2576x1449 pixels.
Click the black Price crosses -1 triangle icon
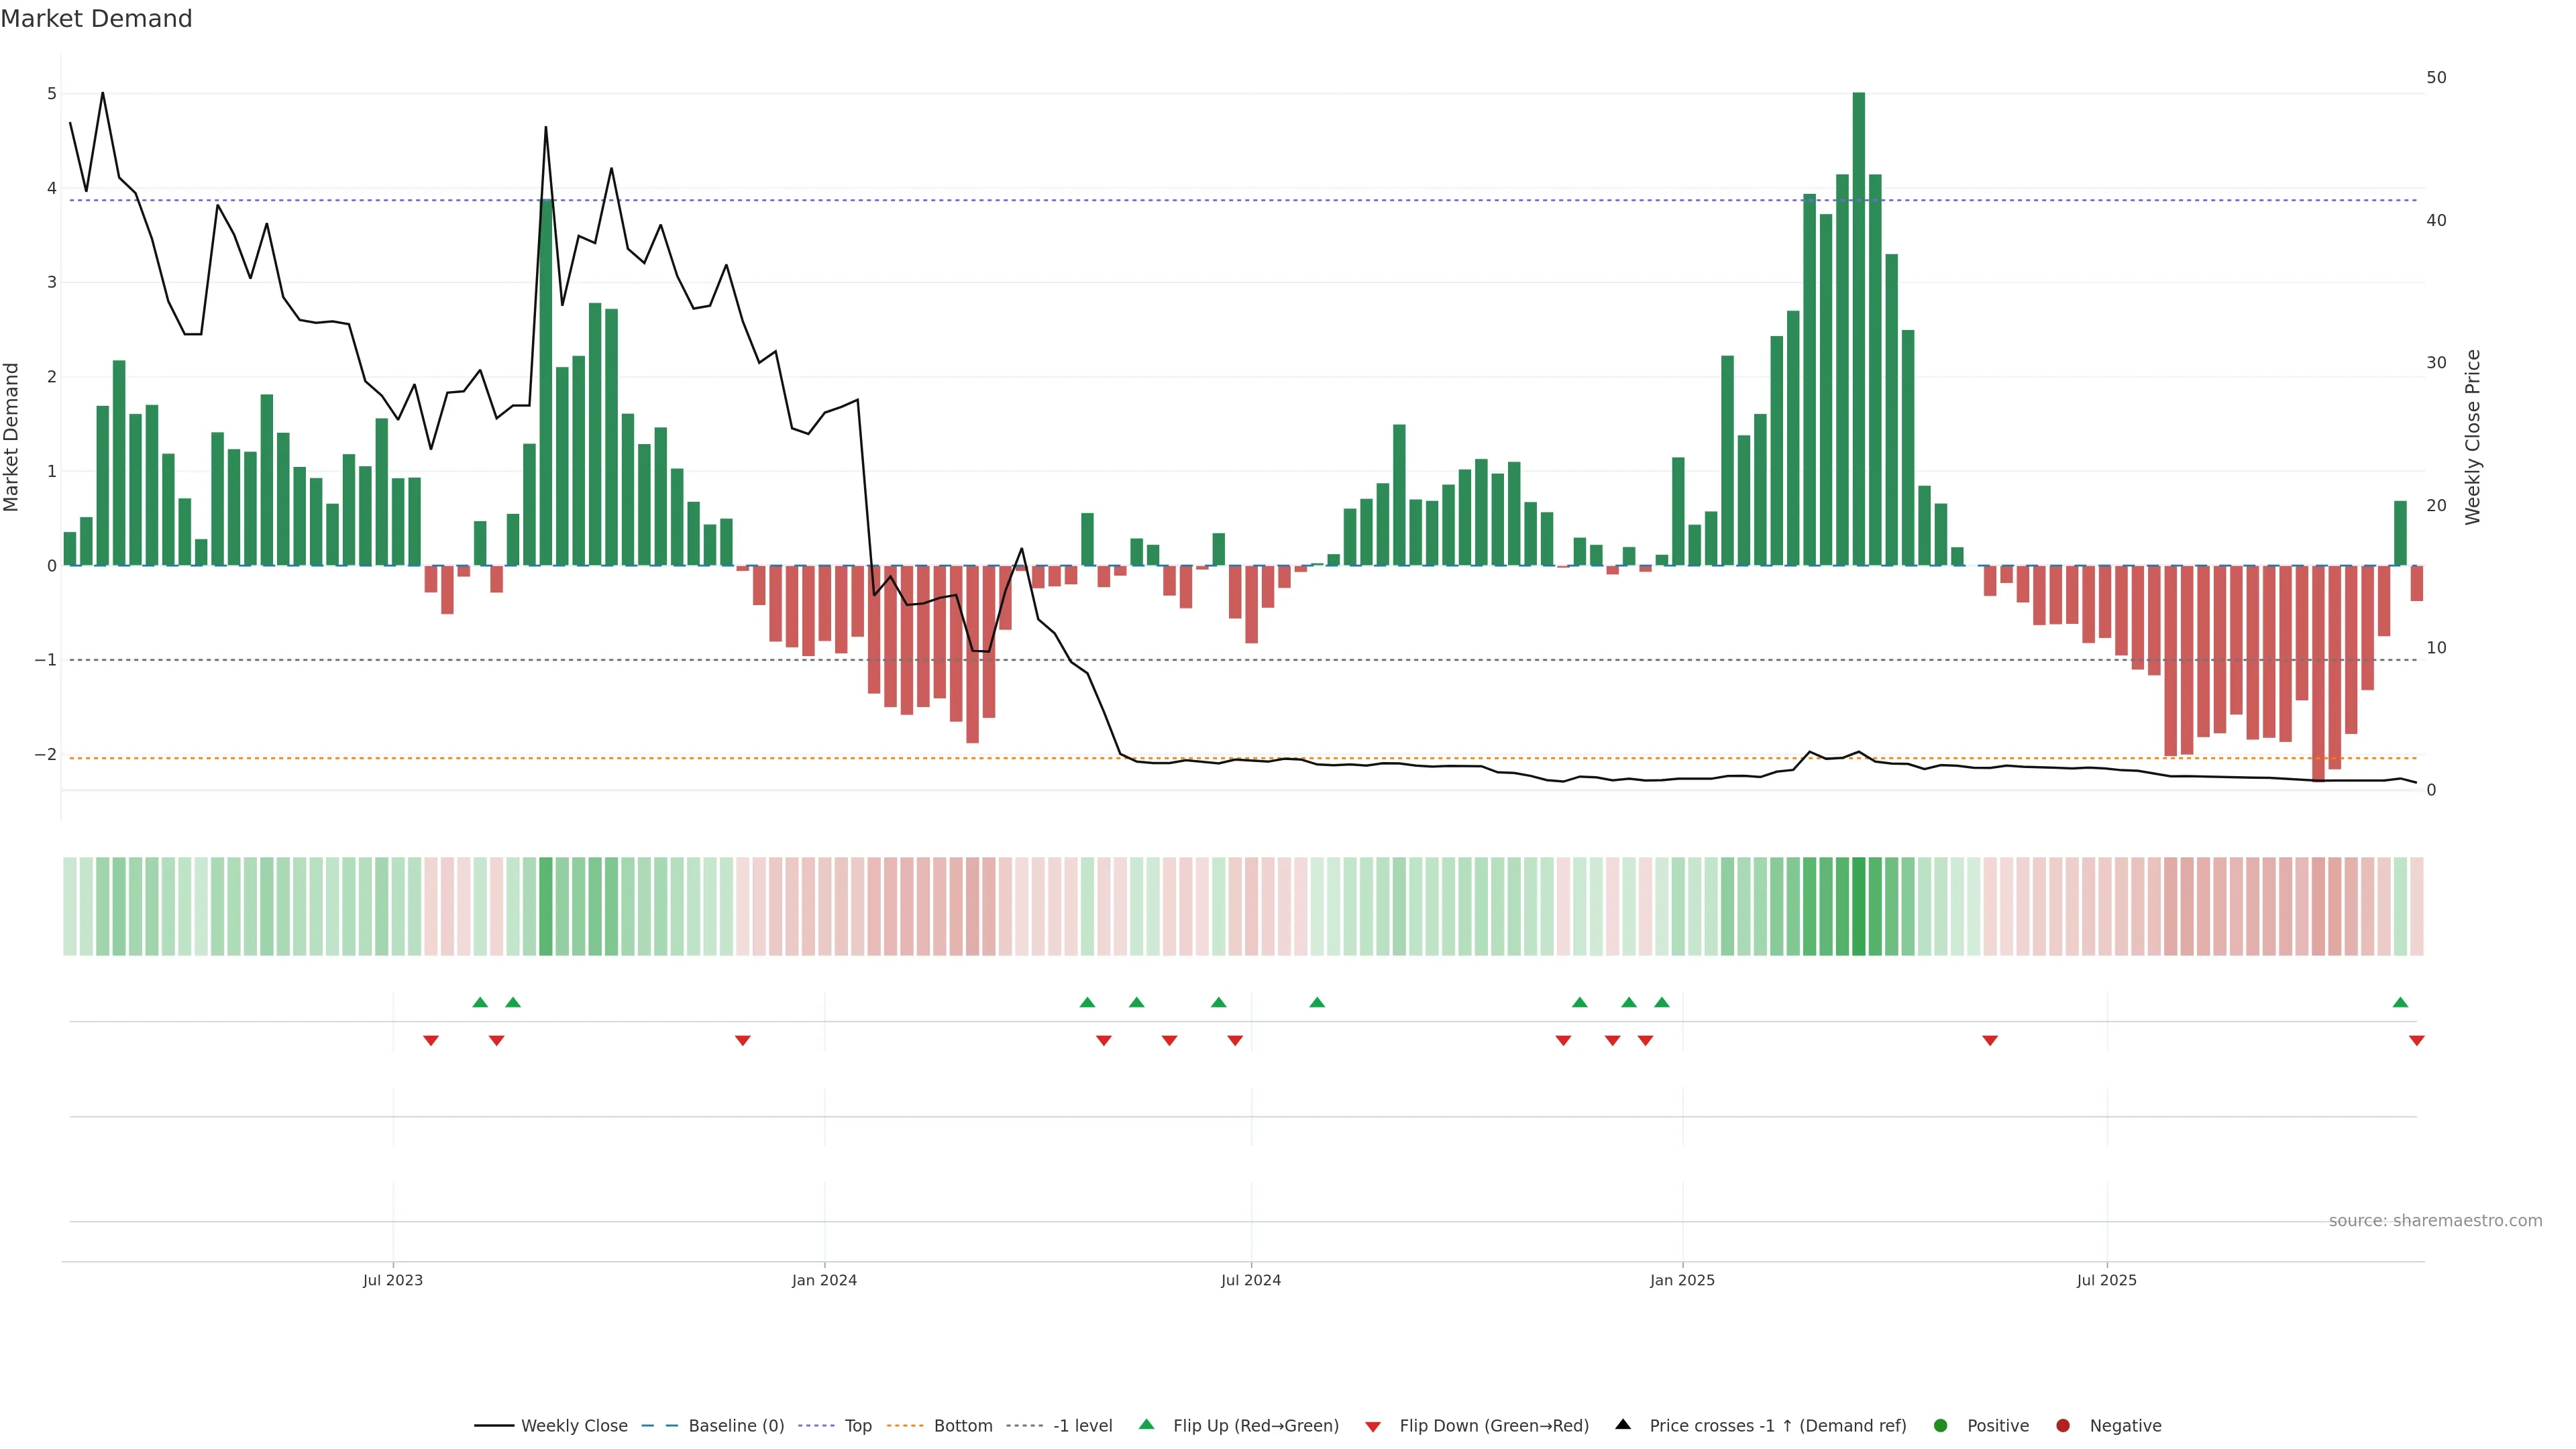1623,1425
